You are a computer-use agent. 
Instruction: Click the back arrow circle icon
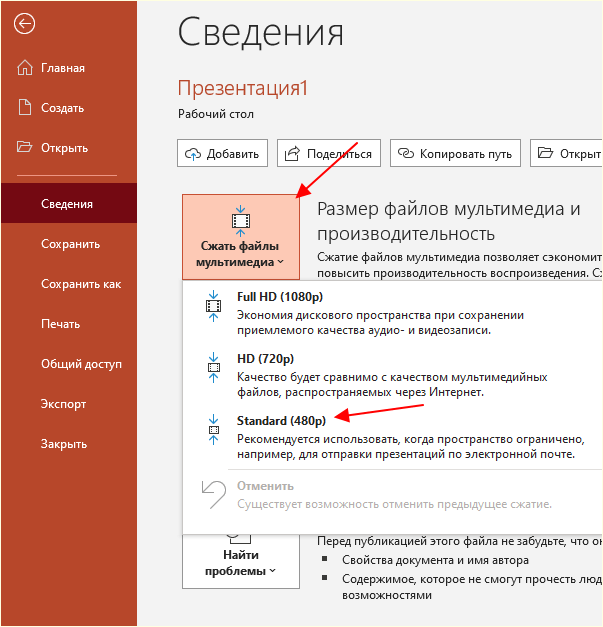click(x=24, y=24)
